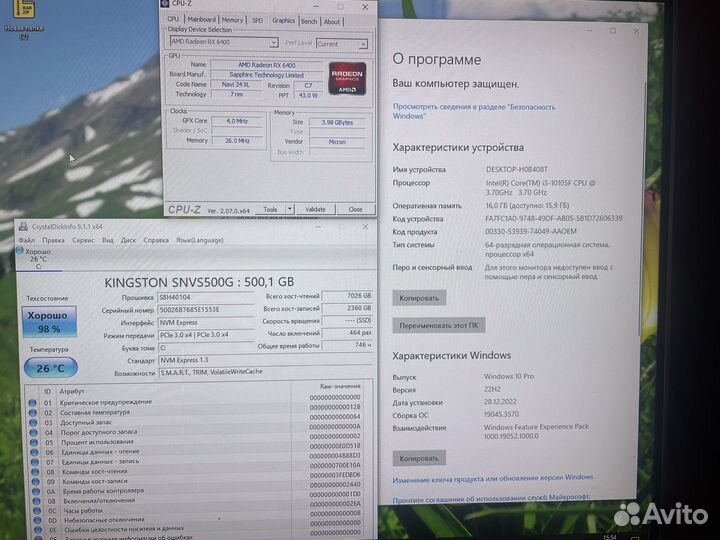The image size is (720, 540).
Task: Expand the Tools dropdown arrow in CPU-Z
Action: pyautogui.click(x=290, y=209)
